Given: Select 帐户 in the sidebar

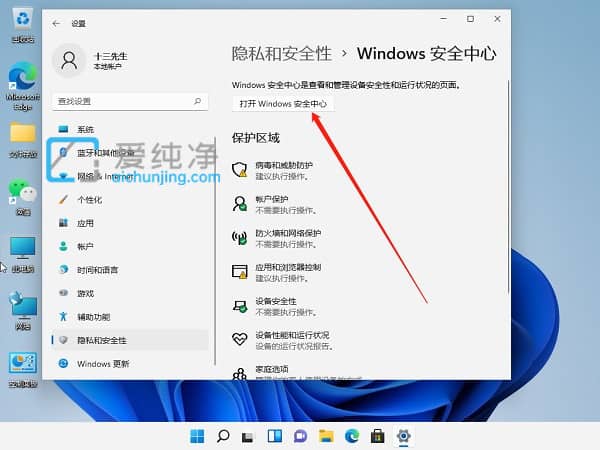Looking at the screenshot, I should (130, 246).
